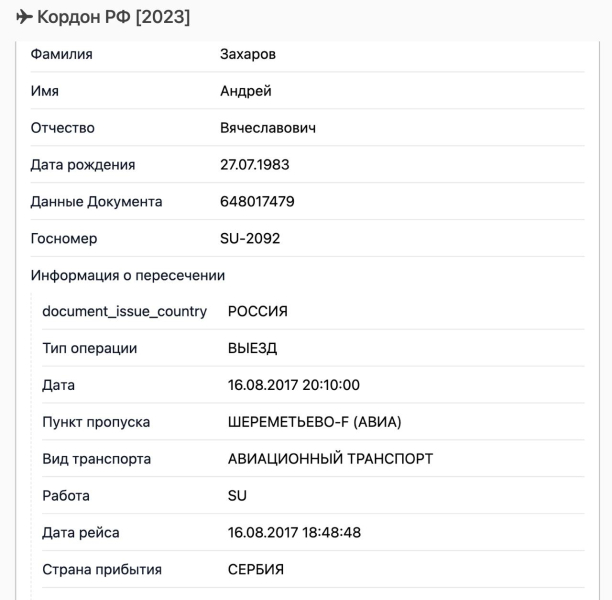Select the surname value Захаров

(x=247, y=54)
